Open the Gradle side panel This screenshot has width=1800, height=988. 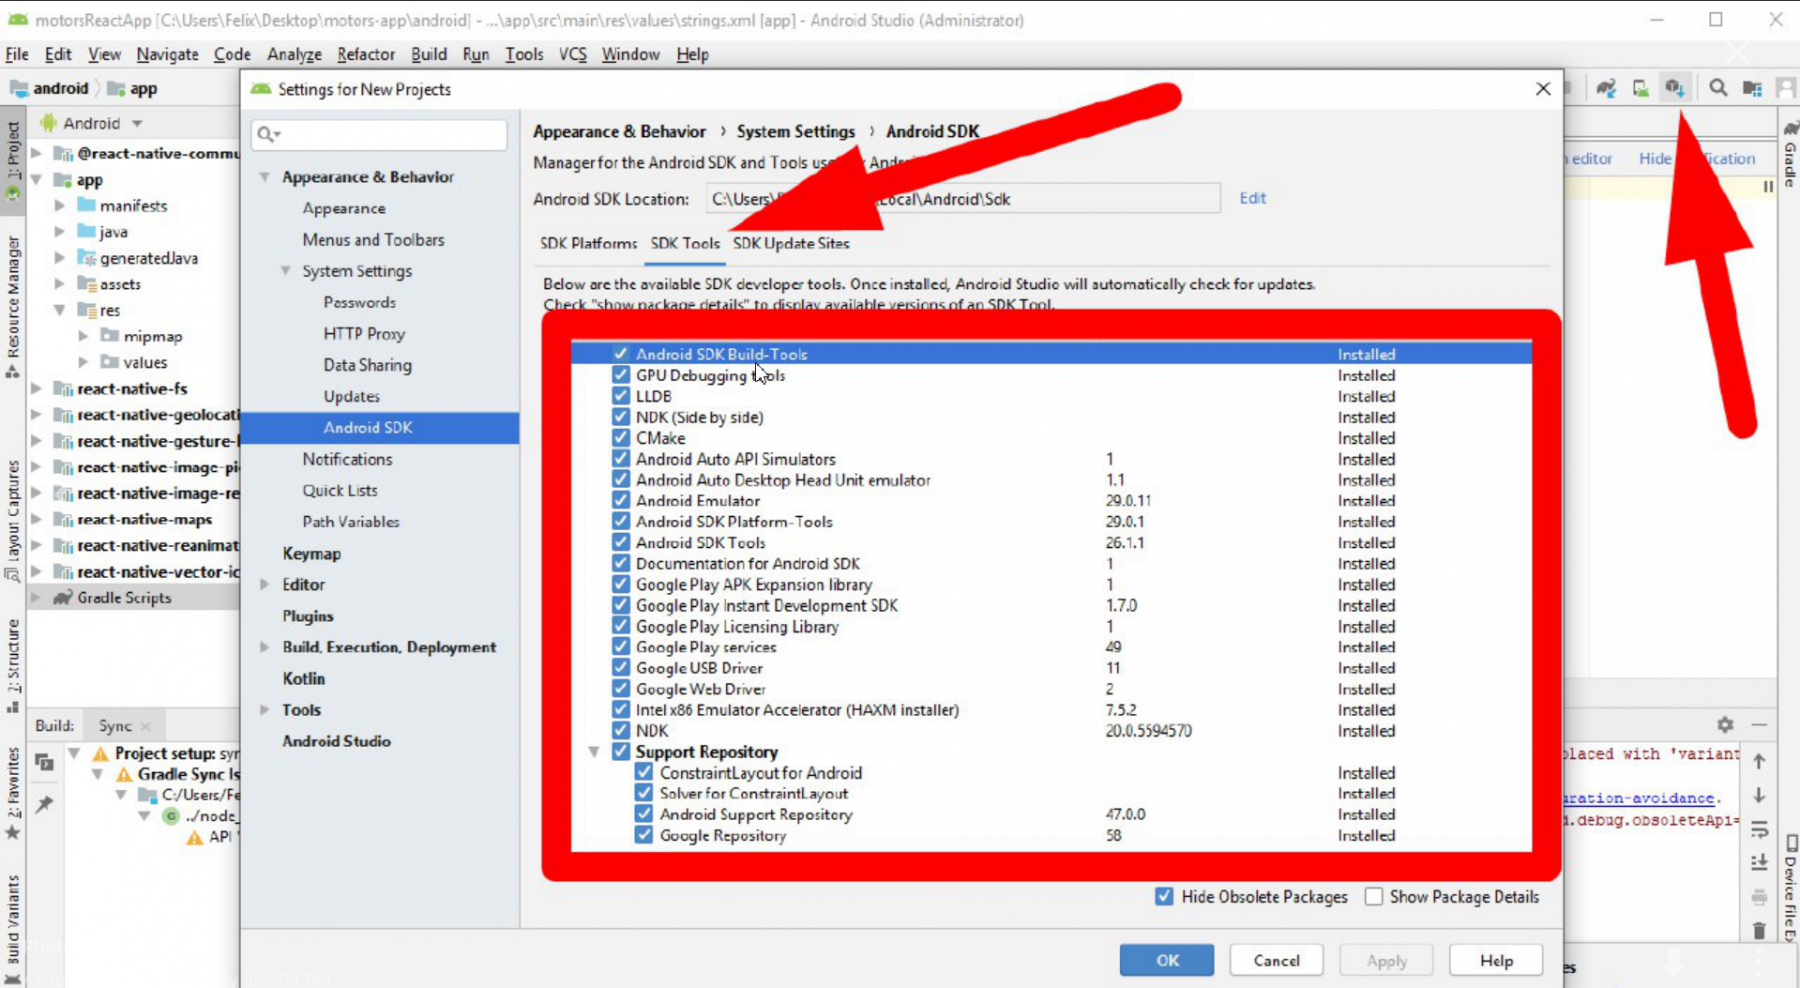(1790, 155)
